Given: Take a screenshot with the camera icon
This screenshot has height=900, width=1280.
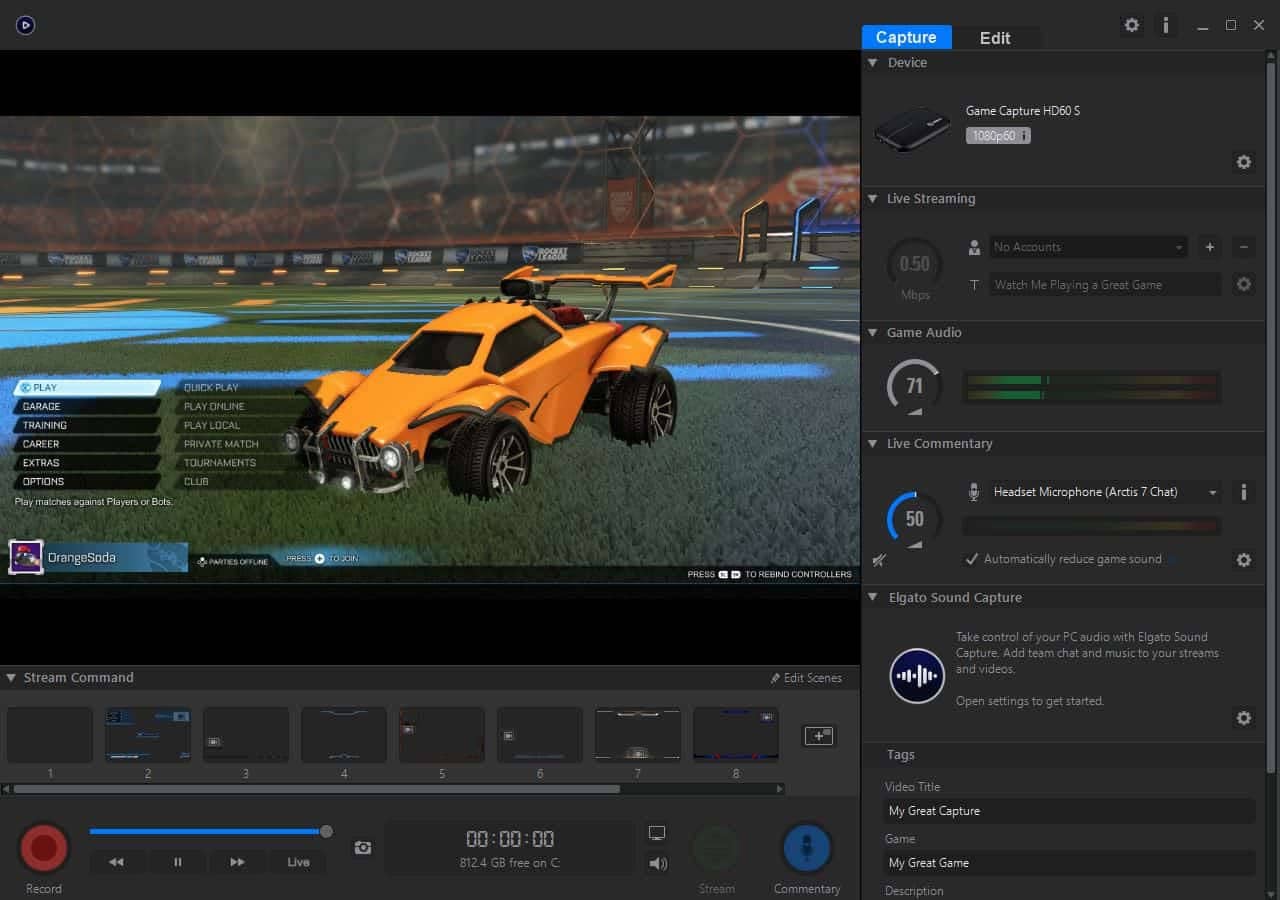Looking at the screenshot, I should coord(363,847).
